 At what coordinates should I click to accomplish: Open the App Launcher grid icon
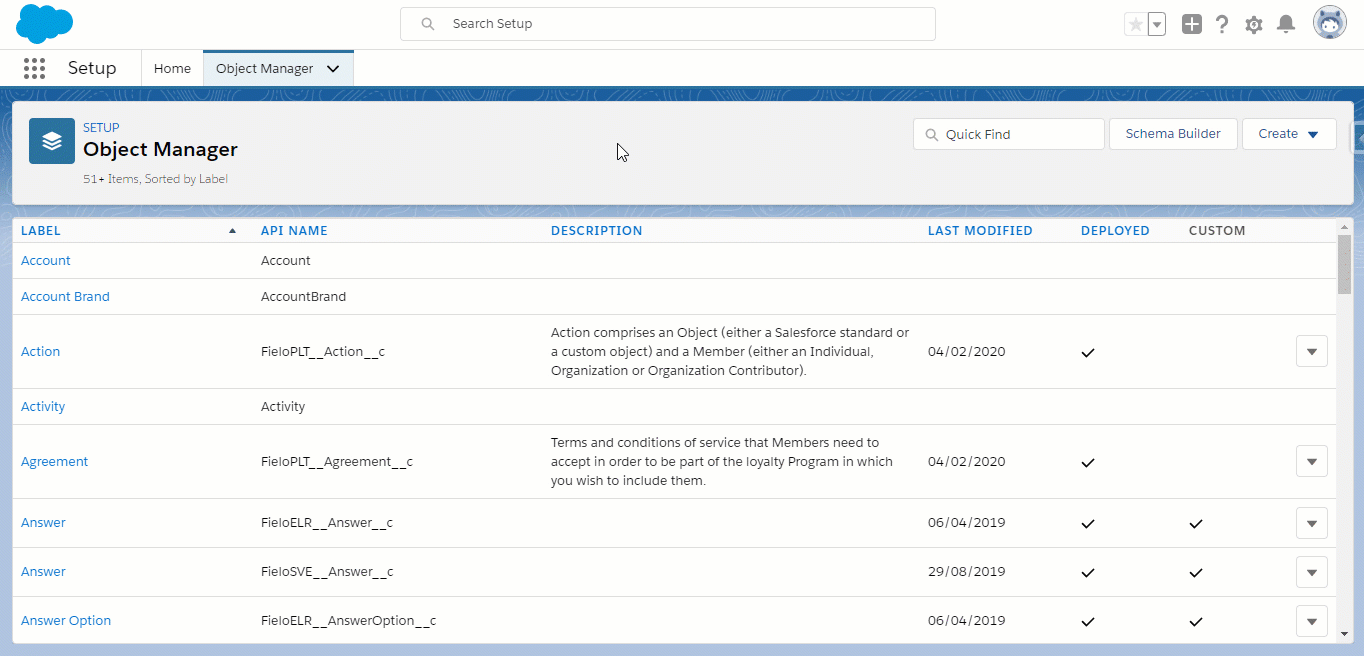[34, 68]
